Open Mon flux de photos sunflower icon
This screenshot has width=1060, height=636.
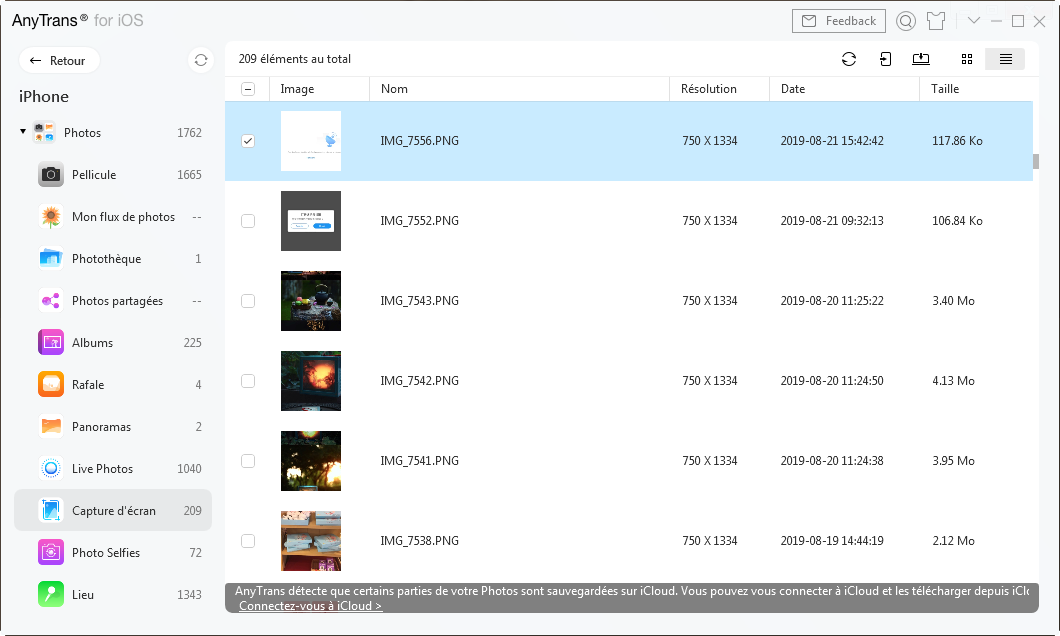(x=51, y=216)
